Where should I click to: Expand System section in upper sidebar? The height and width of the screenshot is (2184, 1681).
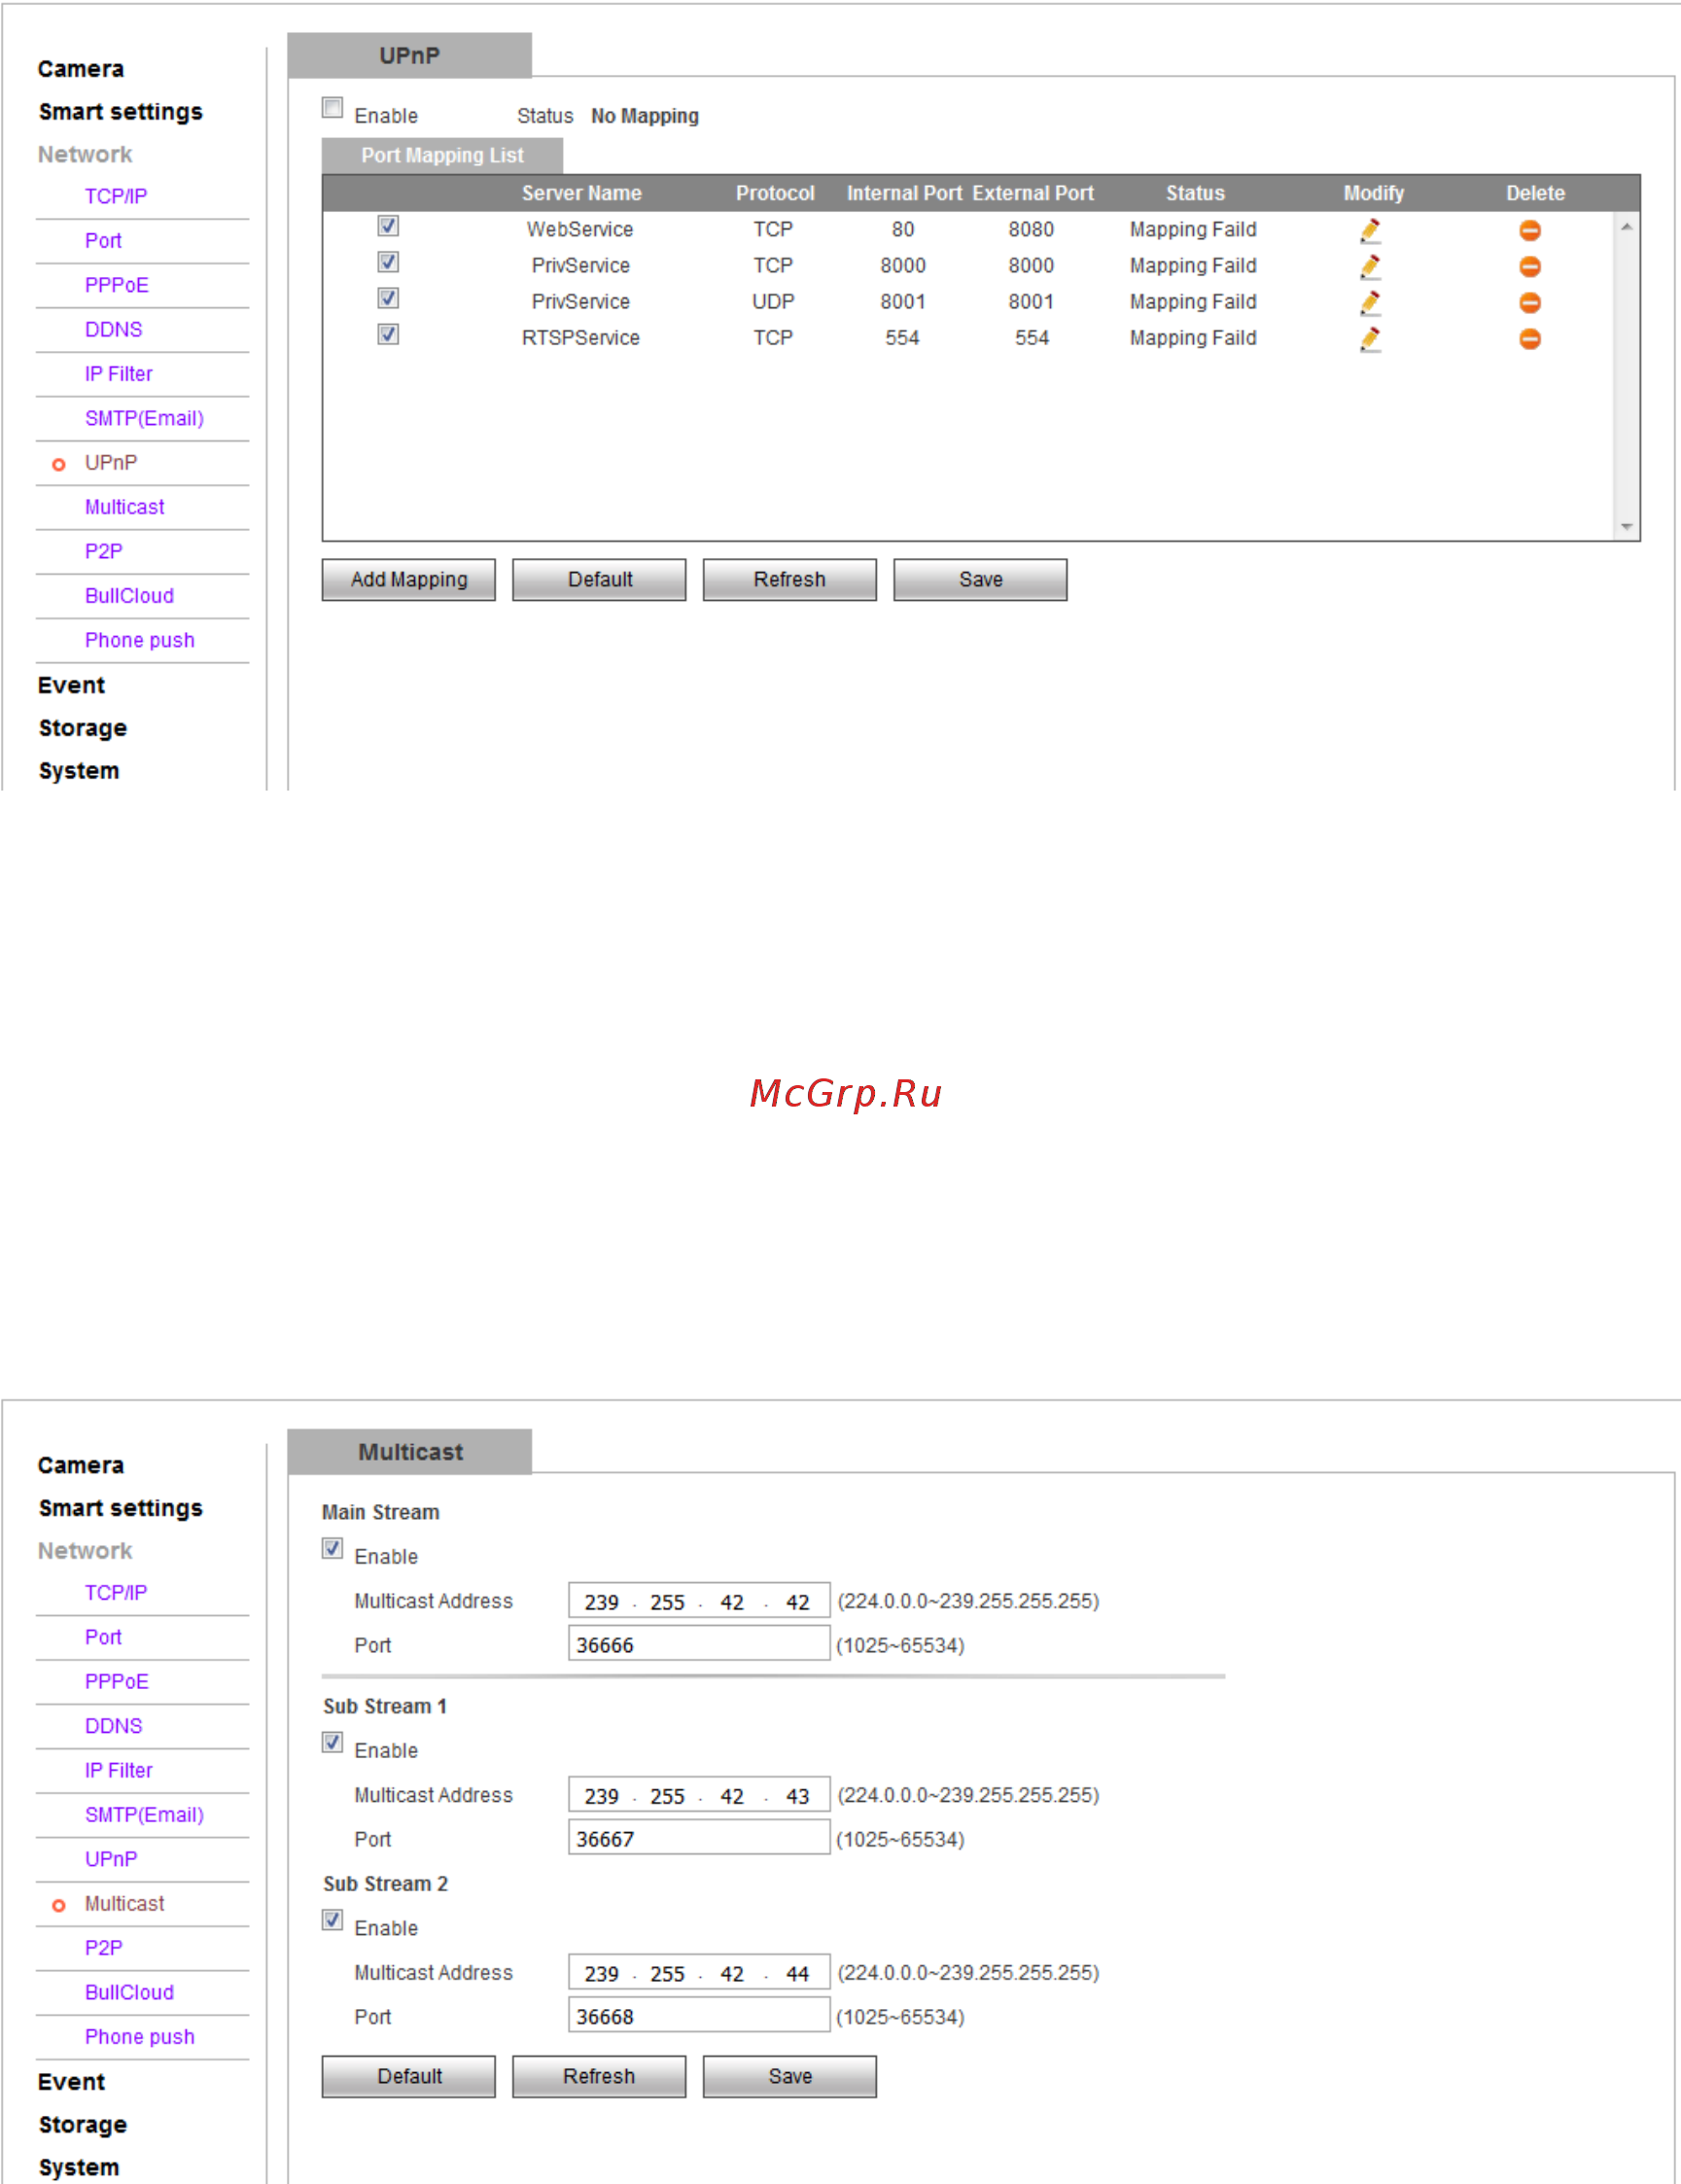click(78, 772)
